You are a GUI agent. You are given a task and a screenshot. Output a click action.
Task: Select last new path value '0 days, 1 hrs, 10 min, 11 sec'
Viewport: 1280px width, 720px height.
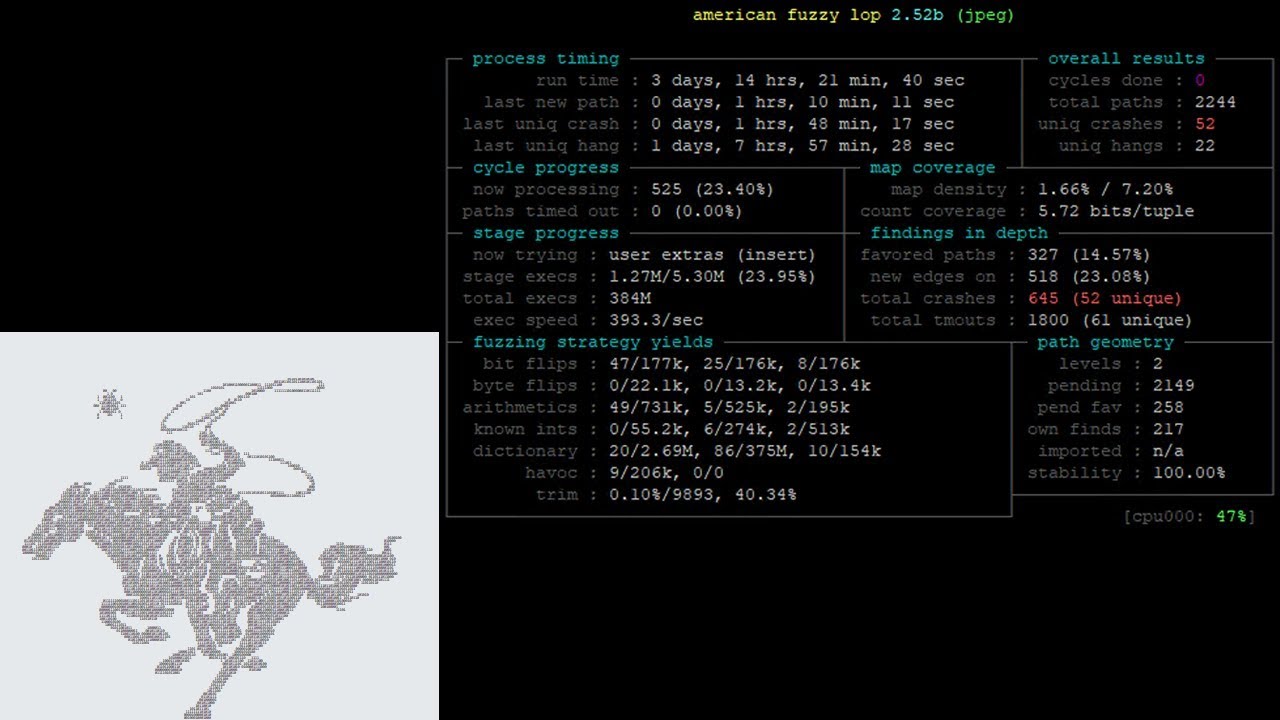click(x=803, y=103)
